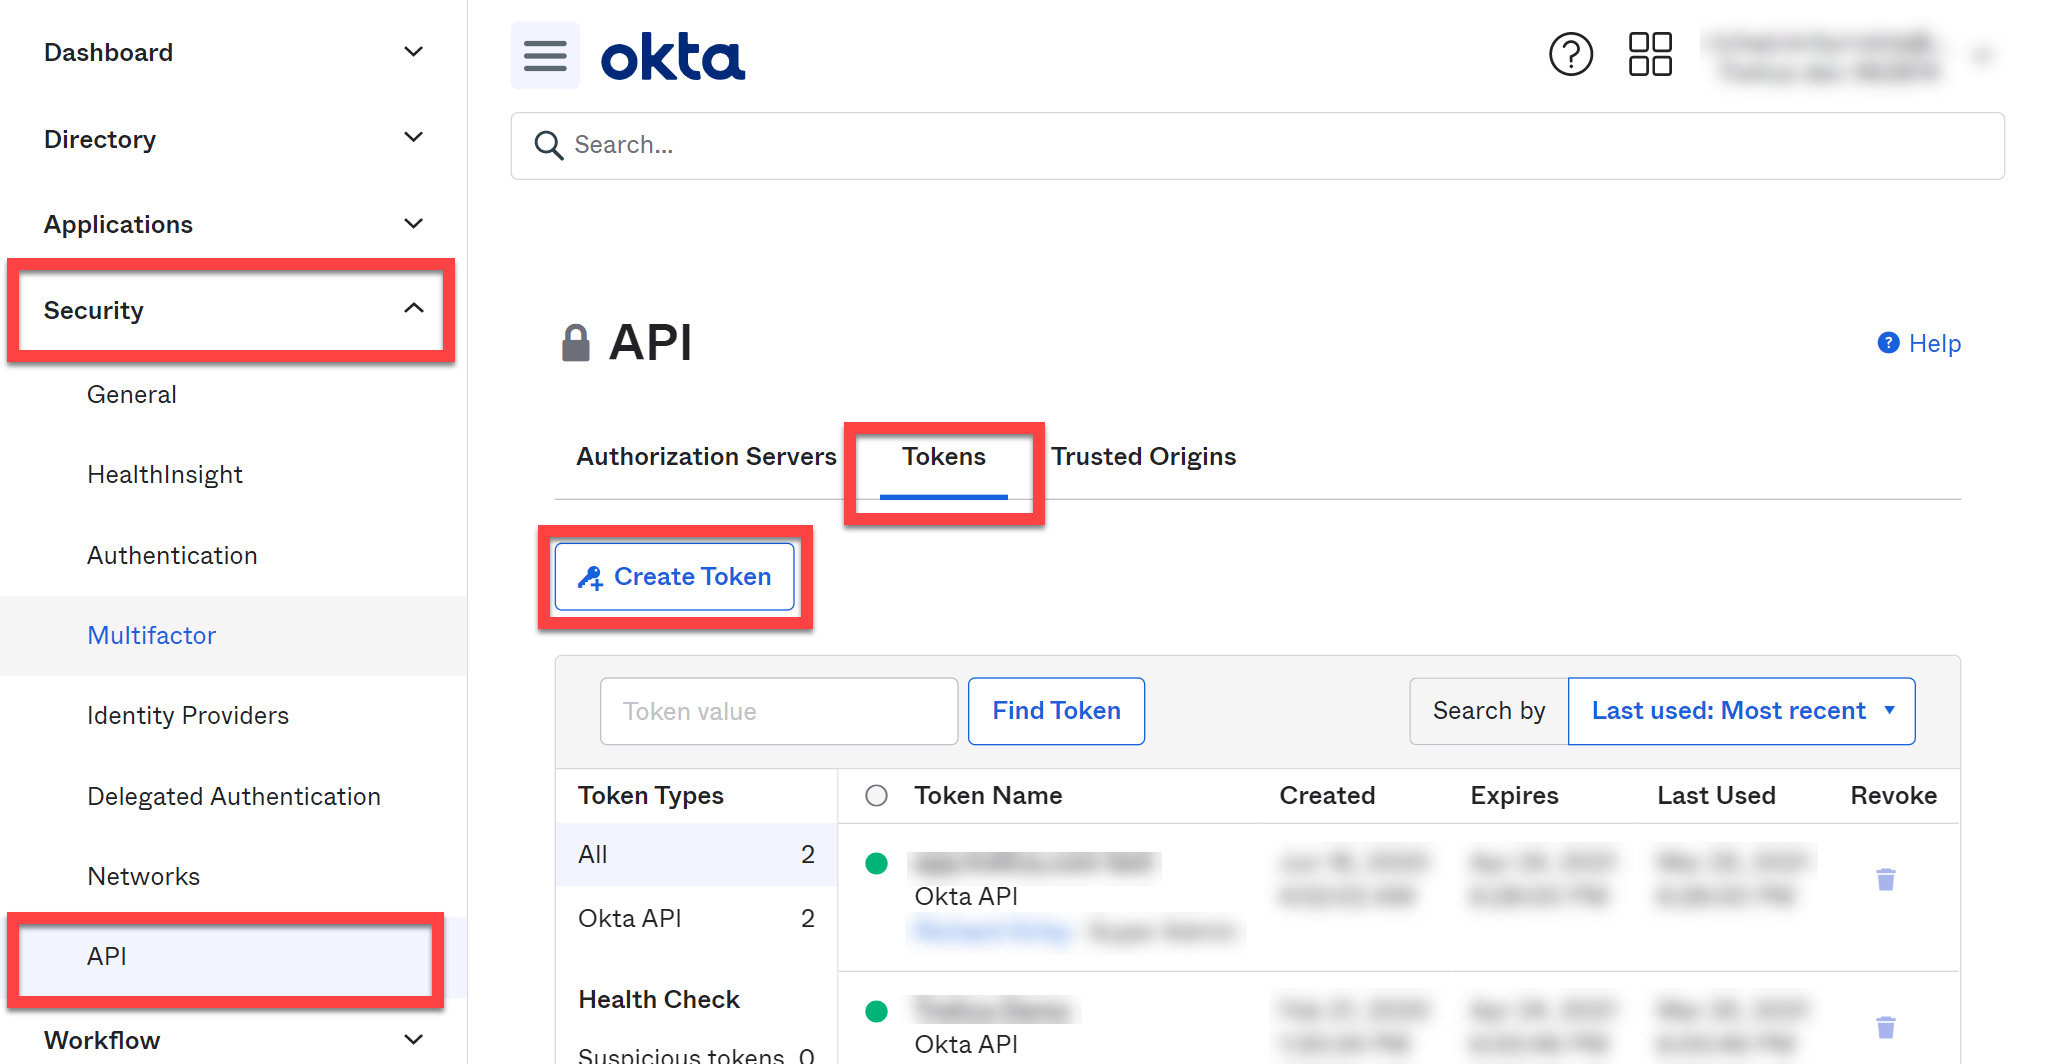The image size is (2047, 1064).
Task: Click the Last Used column header
Action: (x=1716, y=796)
